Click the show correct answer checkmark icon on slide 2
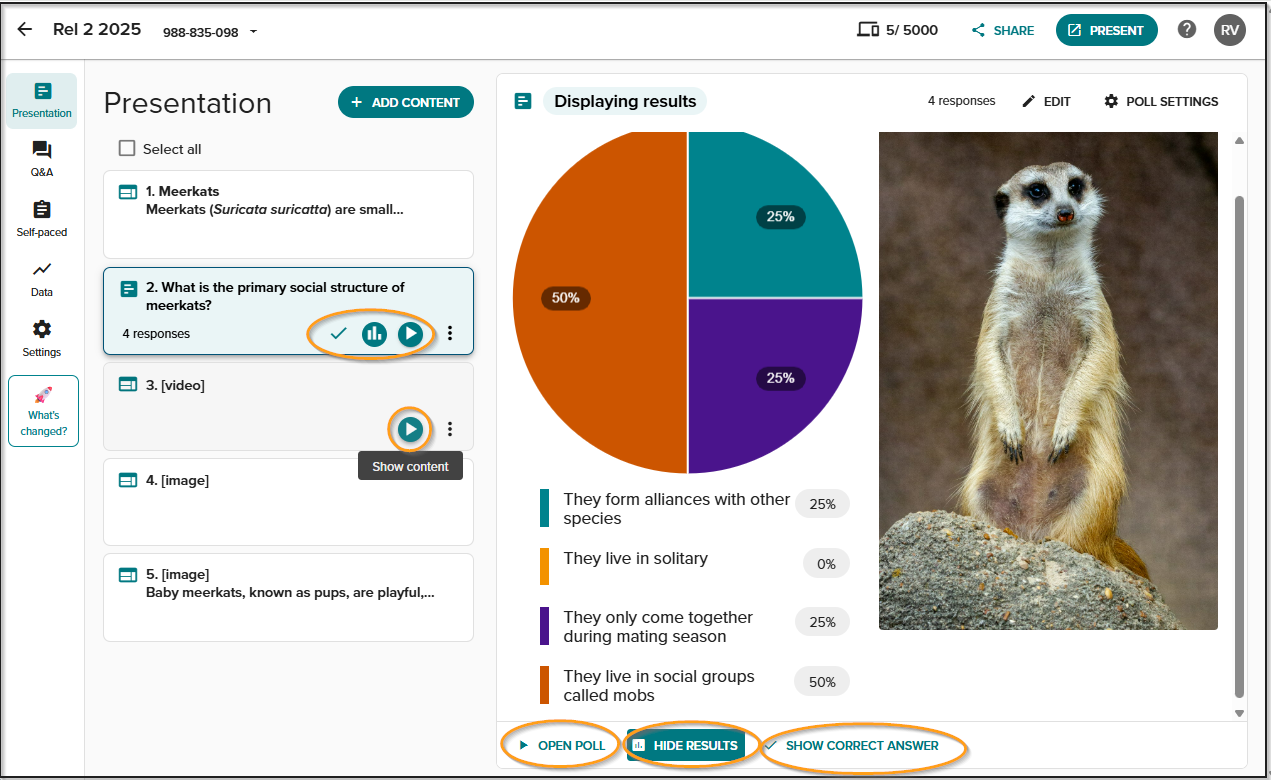1271x780 pixels. click(338, 333)
